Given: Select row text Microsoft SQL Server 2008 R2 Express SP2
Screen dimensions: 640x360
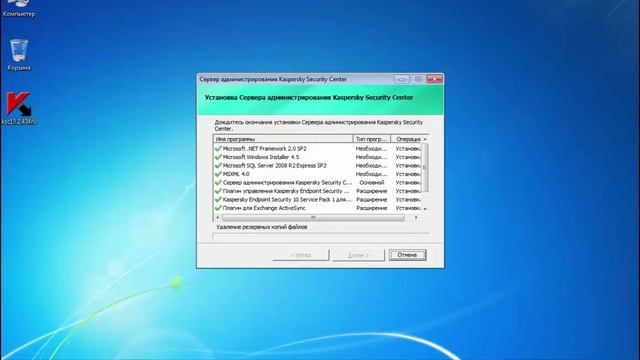Looking at the screenshot, I should pyautogui.click(x=275, y=166).
